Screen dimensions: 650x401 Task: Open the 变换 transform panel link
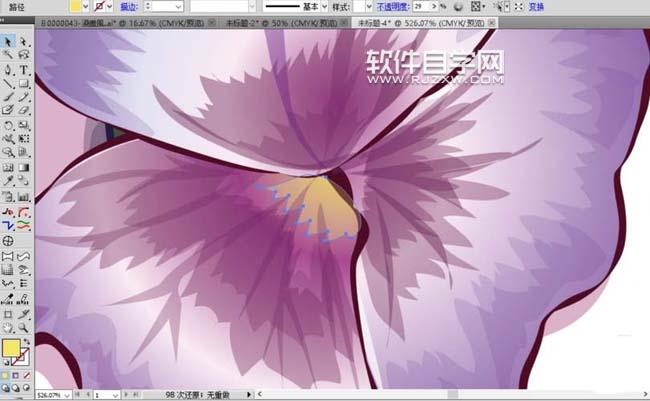tap(536, 7)
